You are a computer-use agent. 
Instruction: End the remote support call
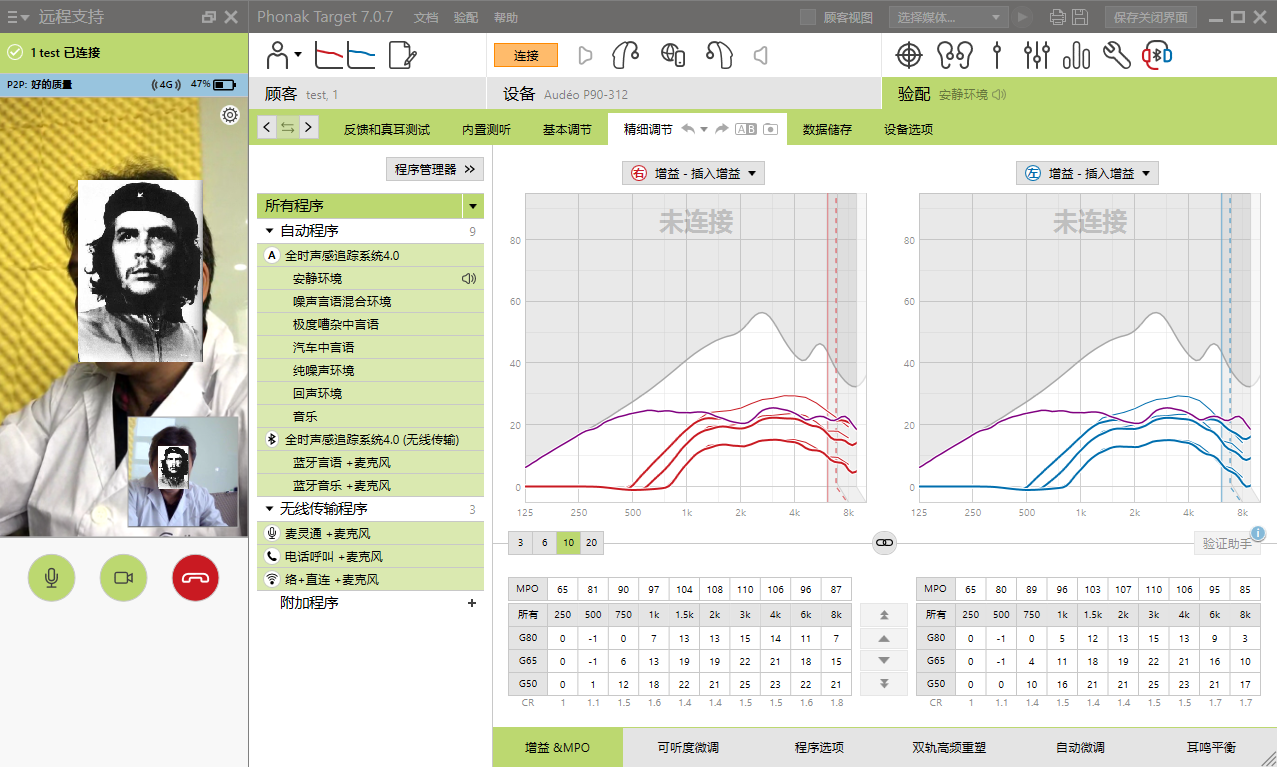(195, 578)
